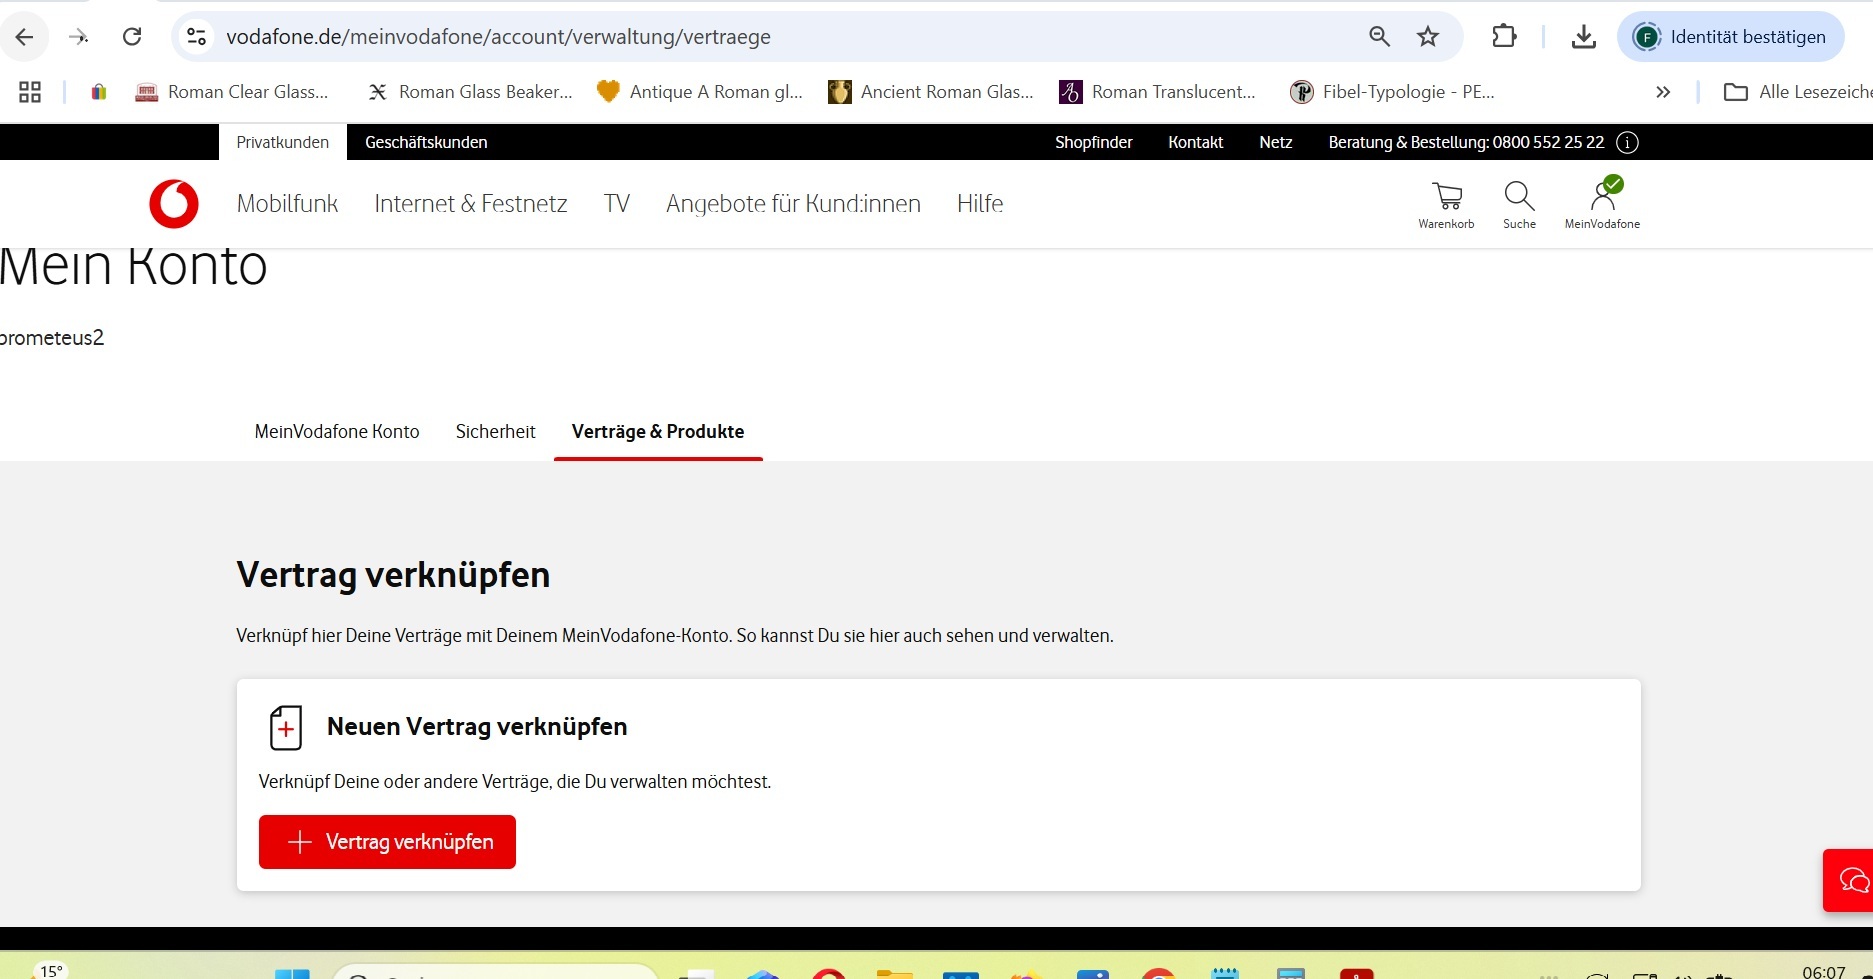Open the browser extensions puzzle icon

[x=1504, y=37]
